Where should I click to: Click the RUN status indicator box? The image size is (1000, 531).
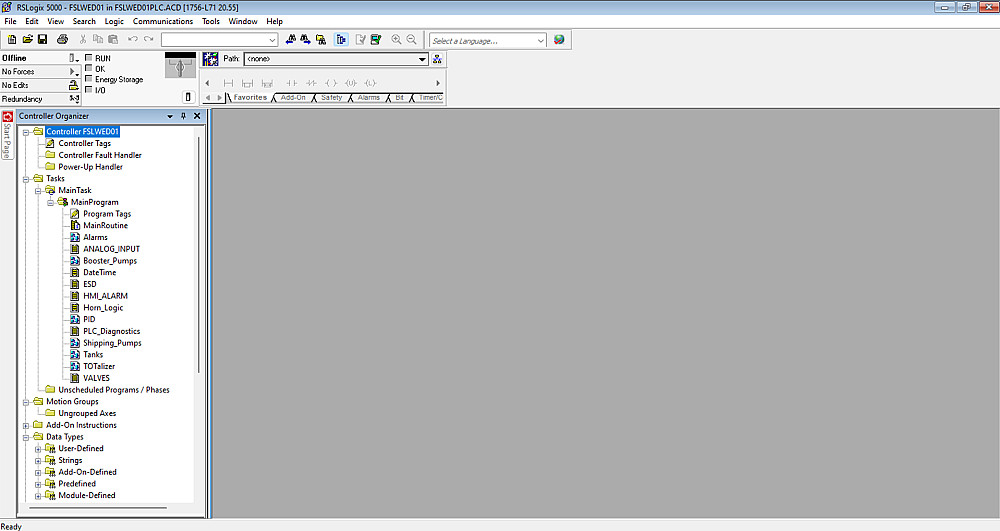tap(89, 57)
